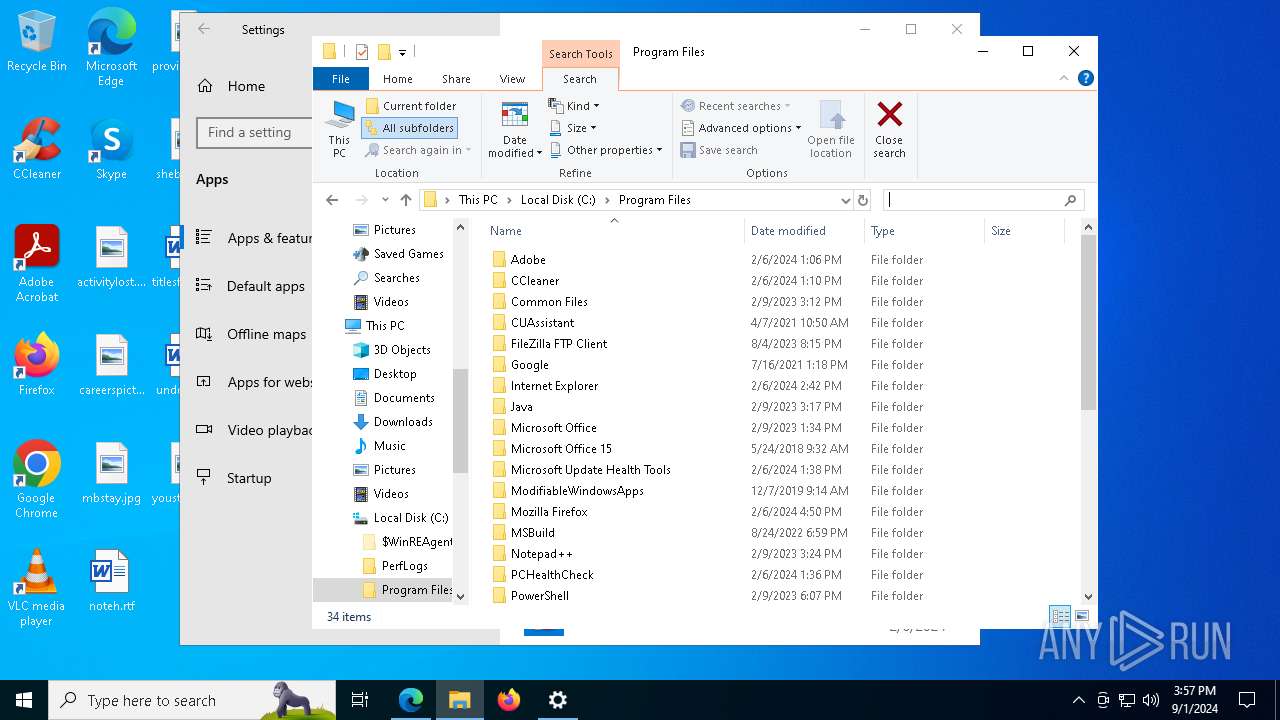The image size is (1280, 720).
Task: Open Recent searches dropdown
Action: point(735,106)
